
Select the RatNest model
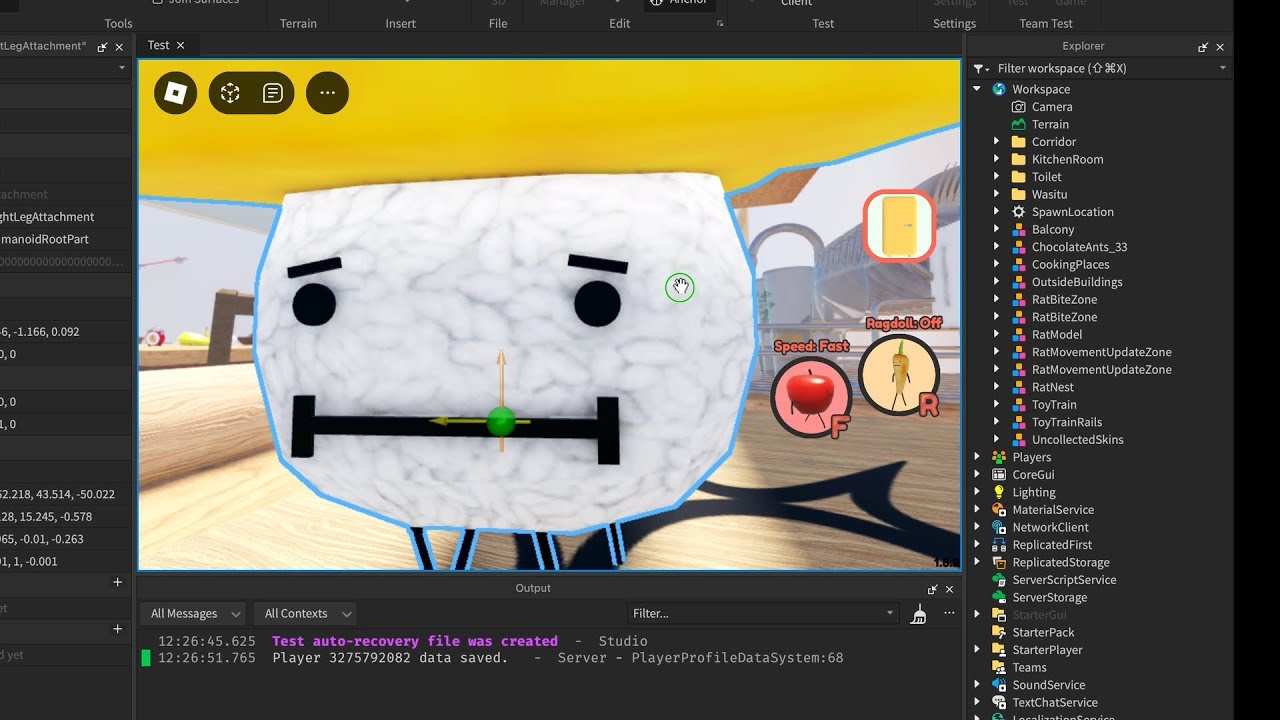click(x=1053, y=387)
